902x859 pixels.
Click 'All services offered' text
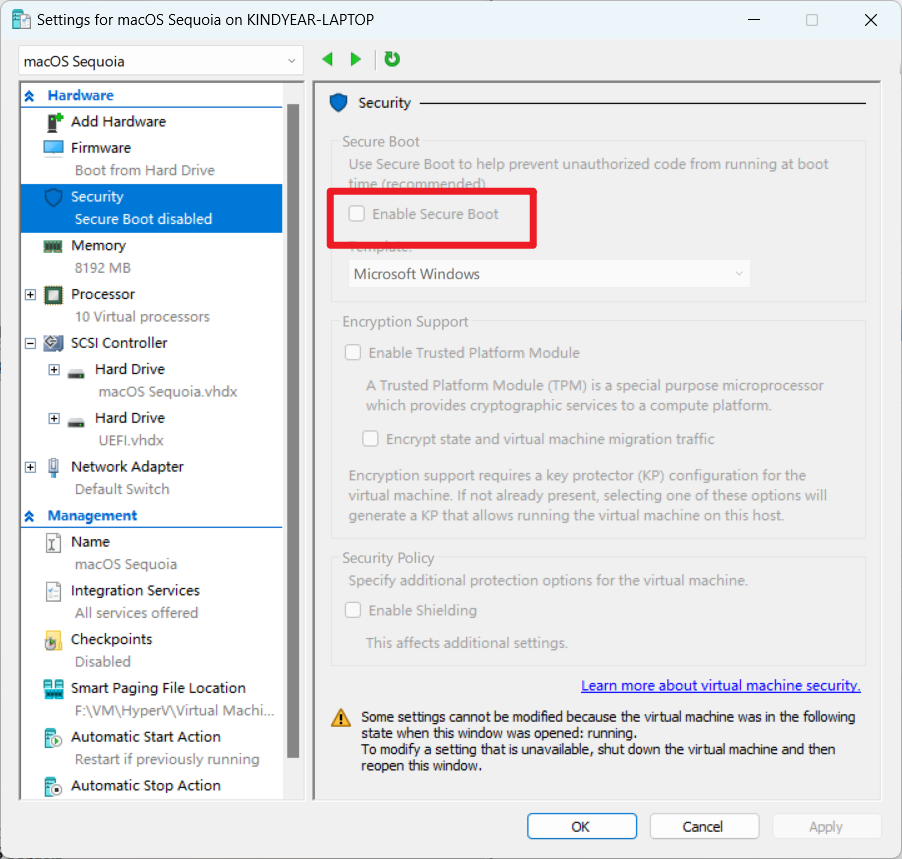(136, 613)
